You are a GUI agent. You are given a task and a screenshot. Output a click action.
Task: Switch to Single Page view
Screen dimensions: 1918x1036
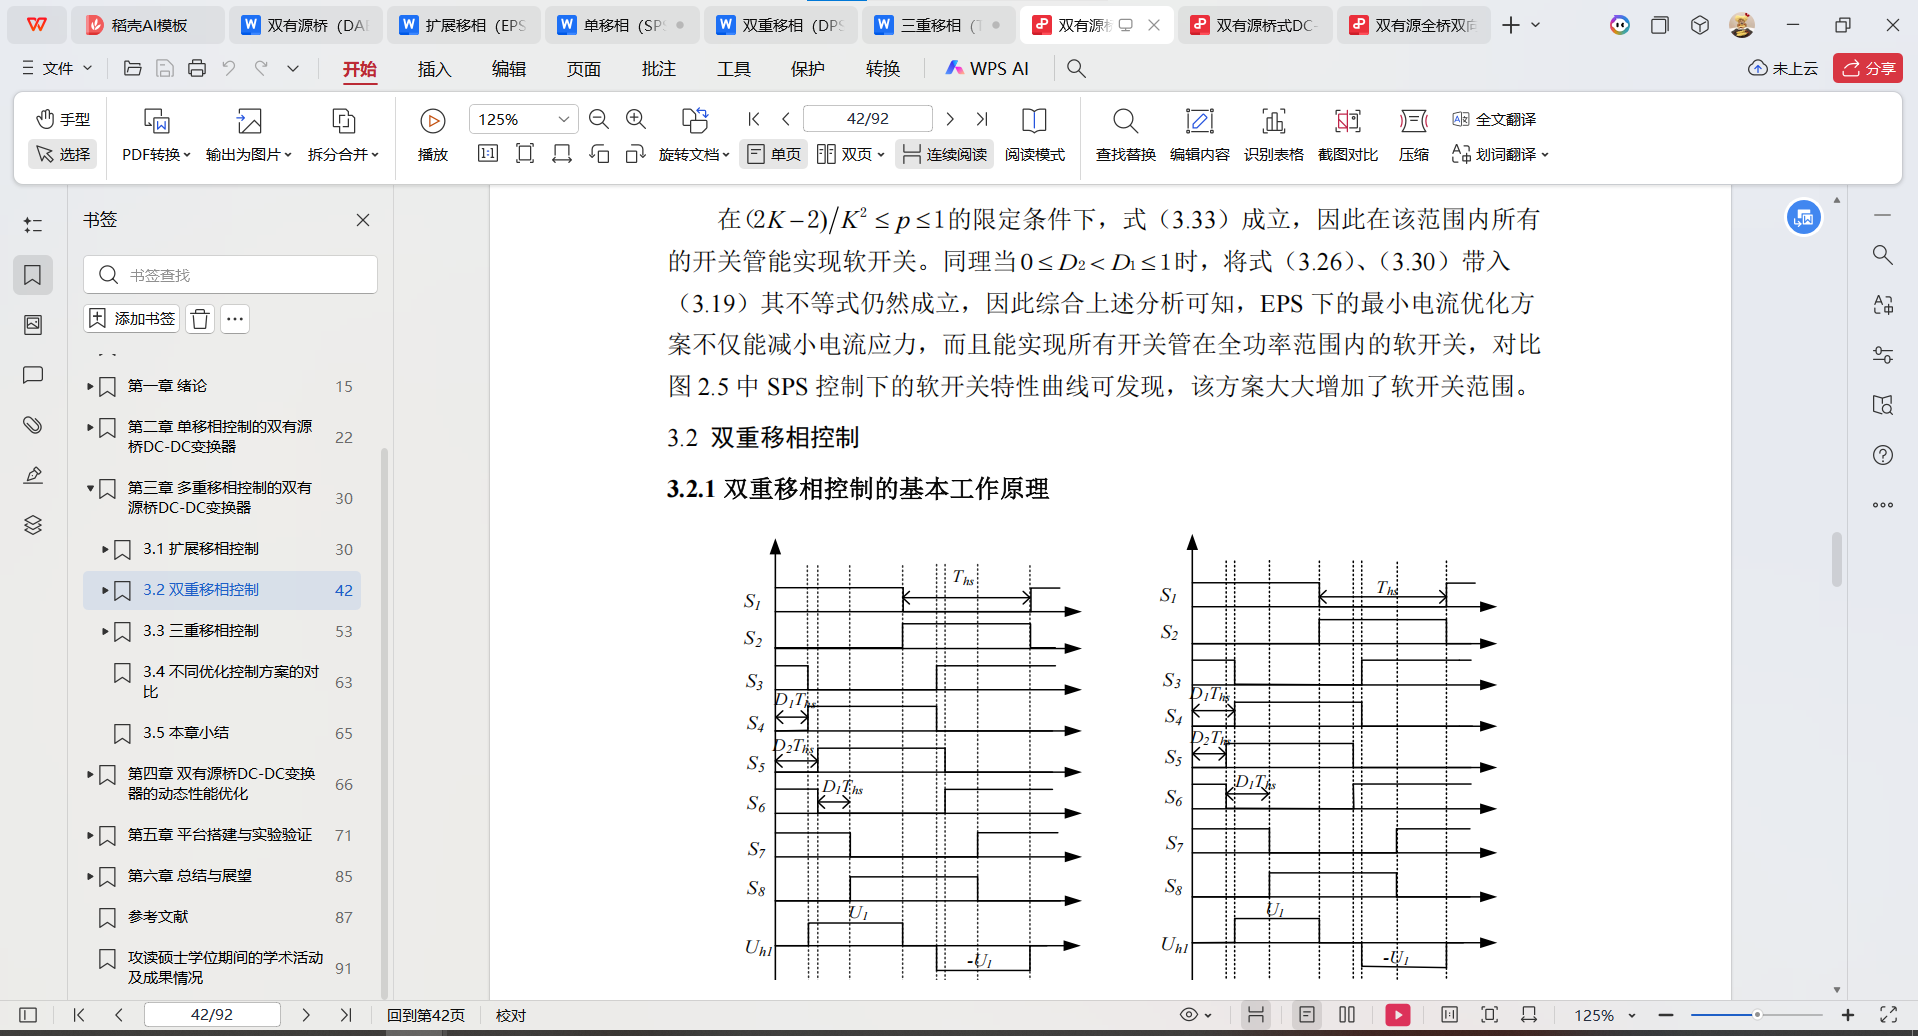click(774, 154)
